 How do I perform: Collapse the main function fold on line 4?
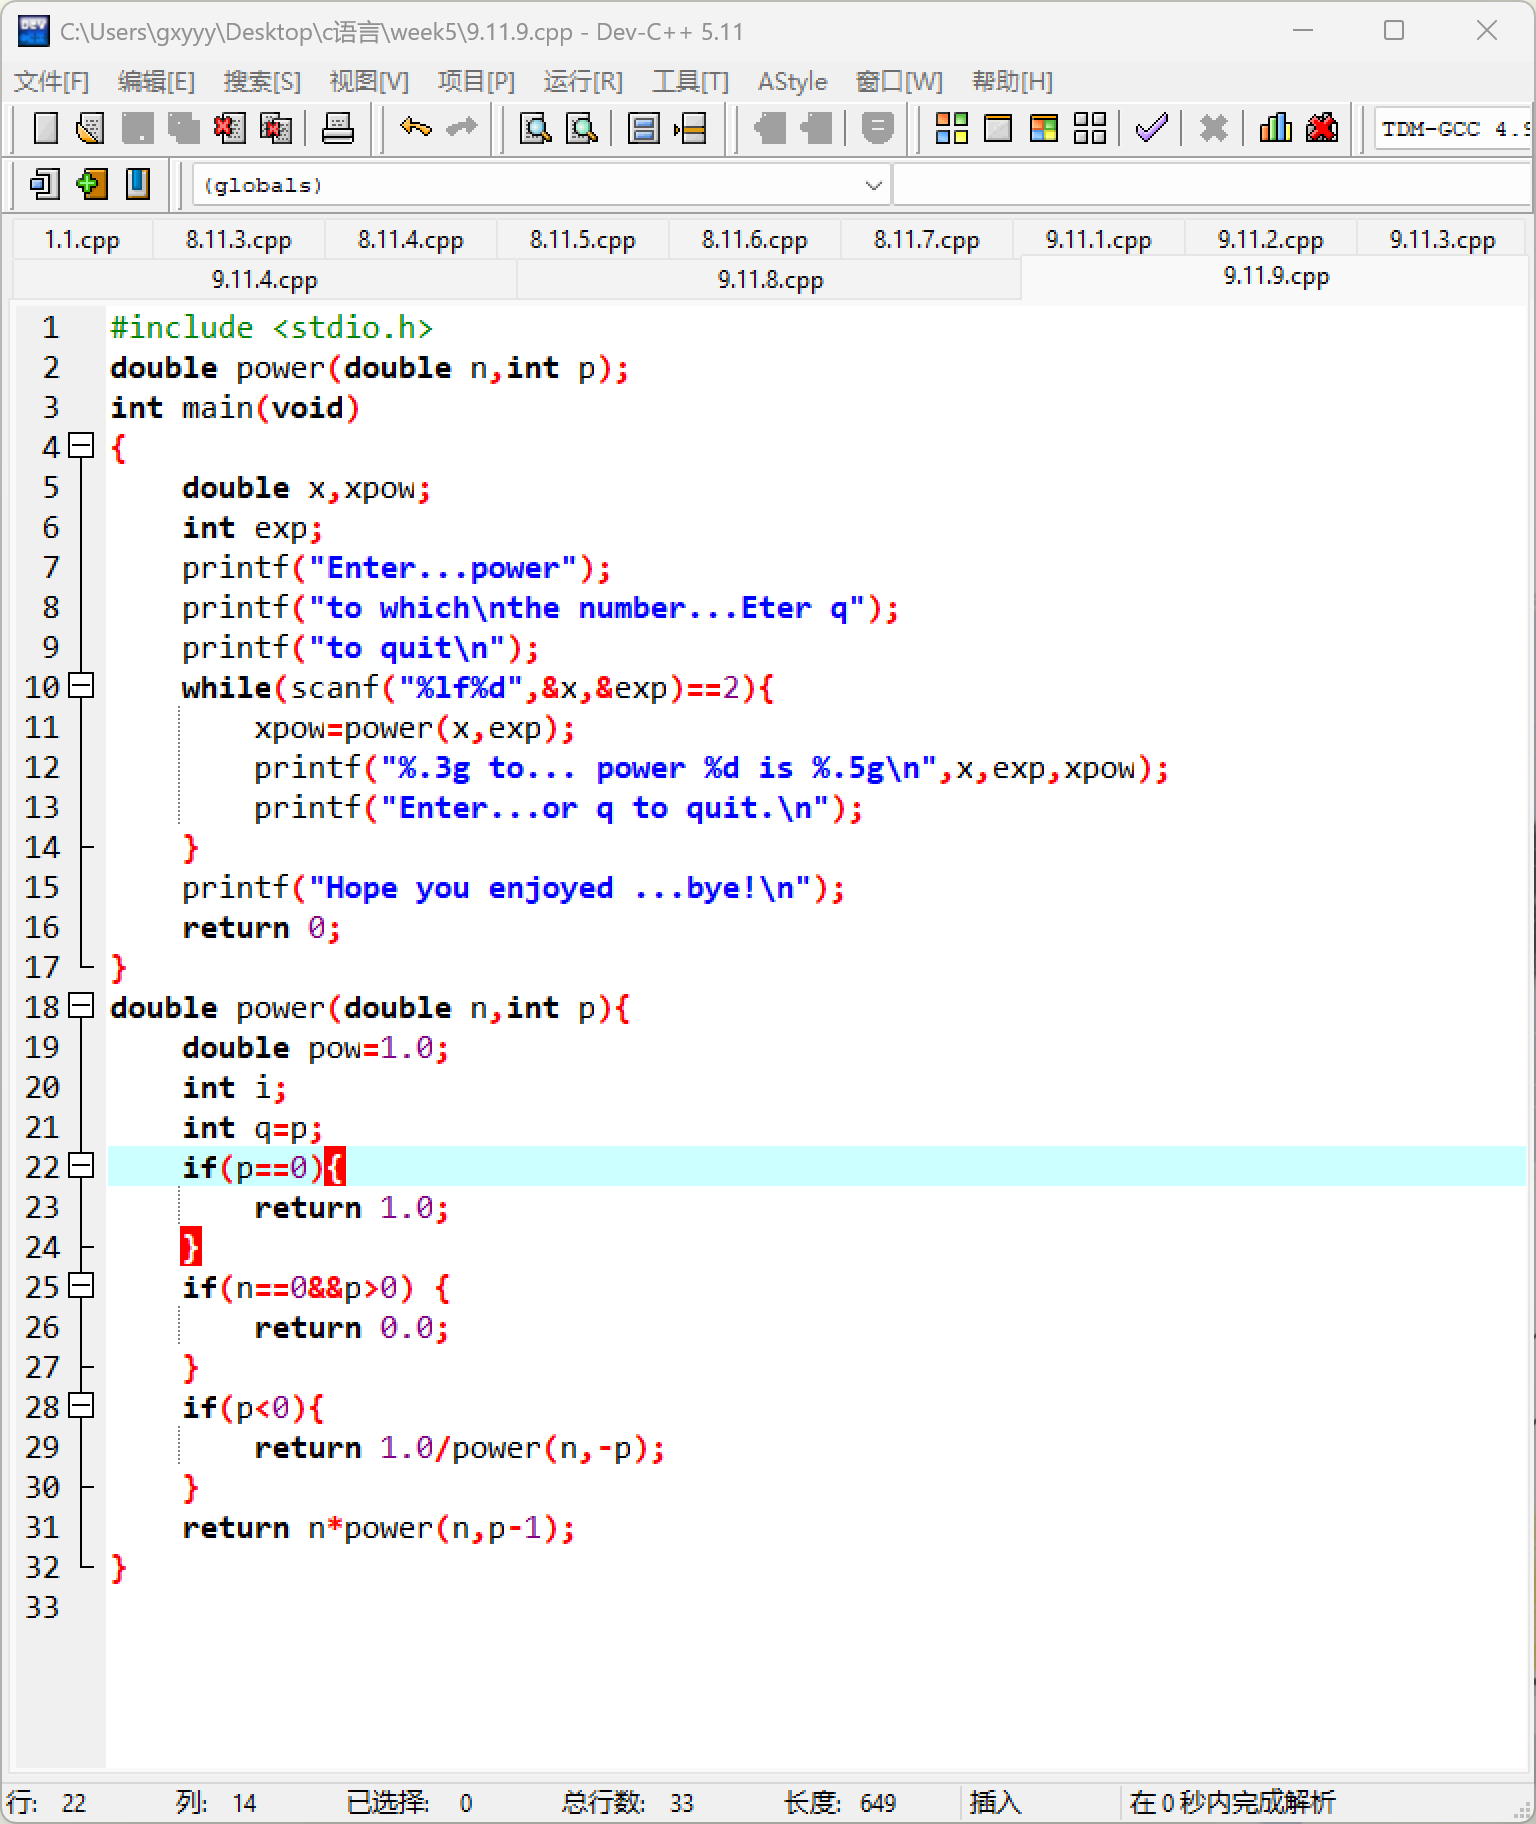tap(81, 446)
